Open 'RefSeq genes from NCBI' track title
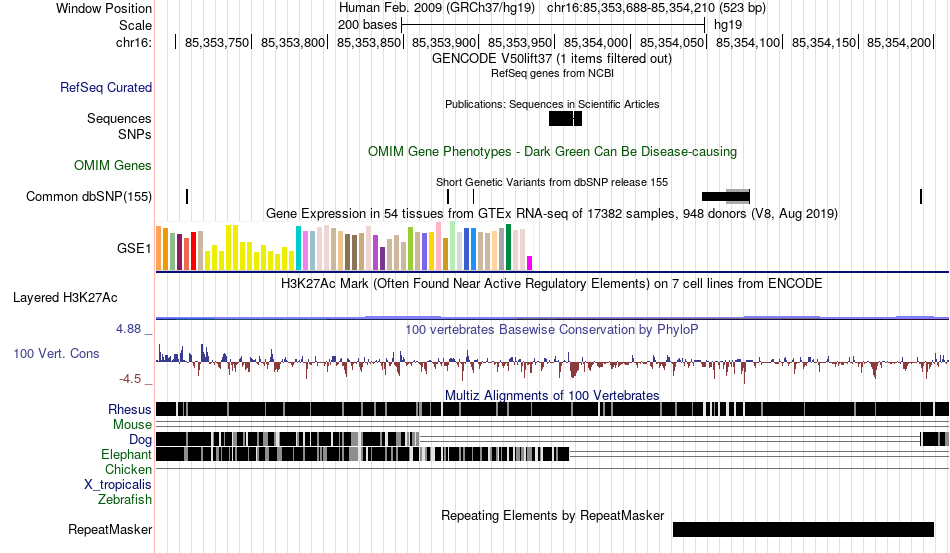 552,73
